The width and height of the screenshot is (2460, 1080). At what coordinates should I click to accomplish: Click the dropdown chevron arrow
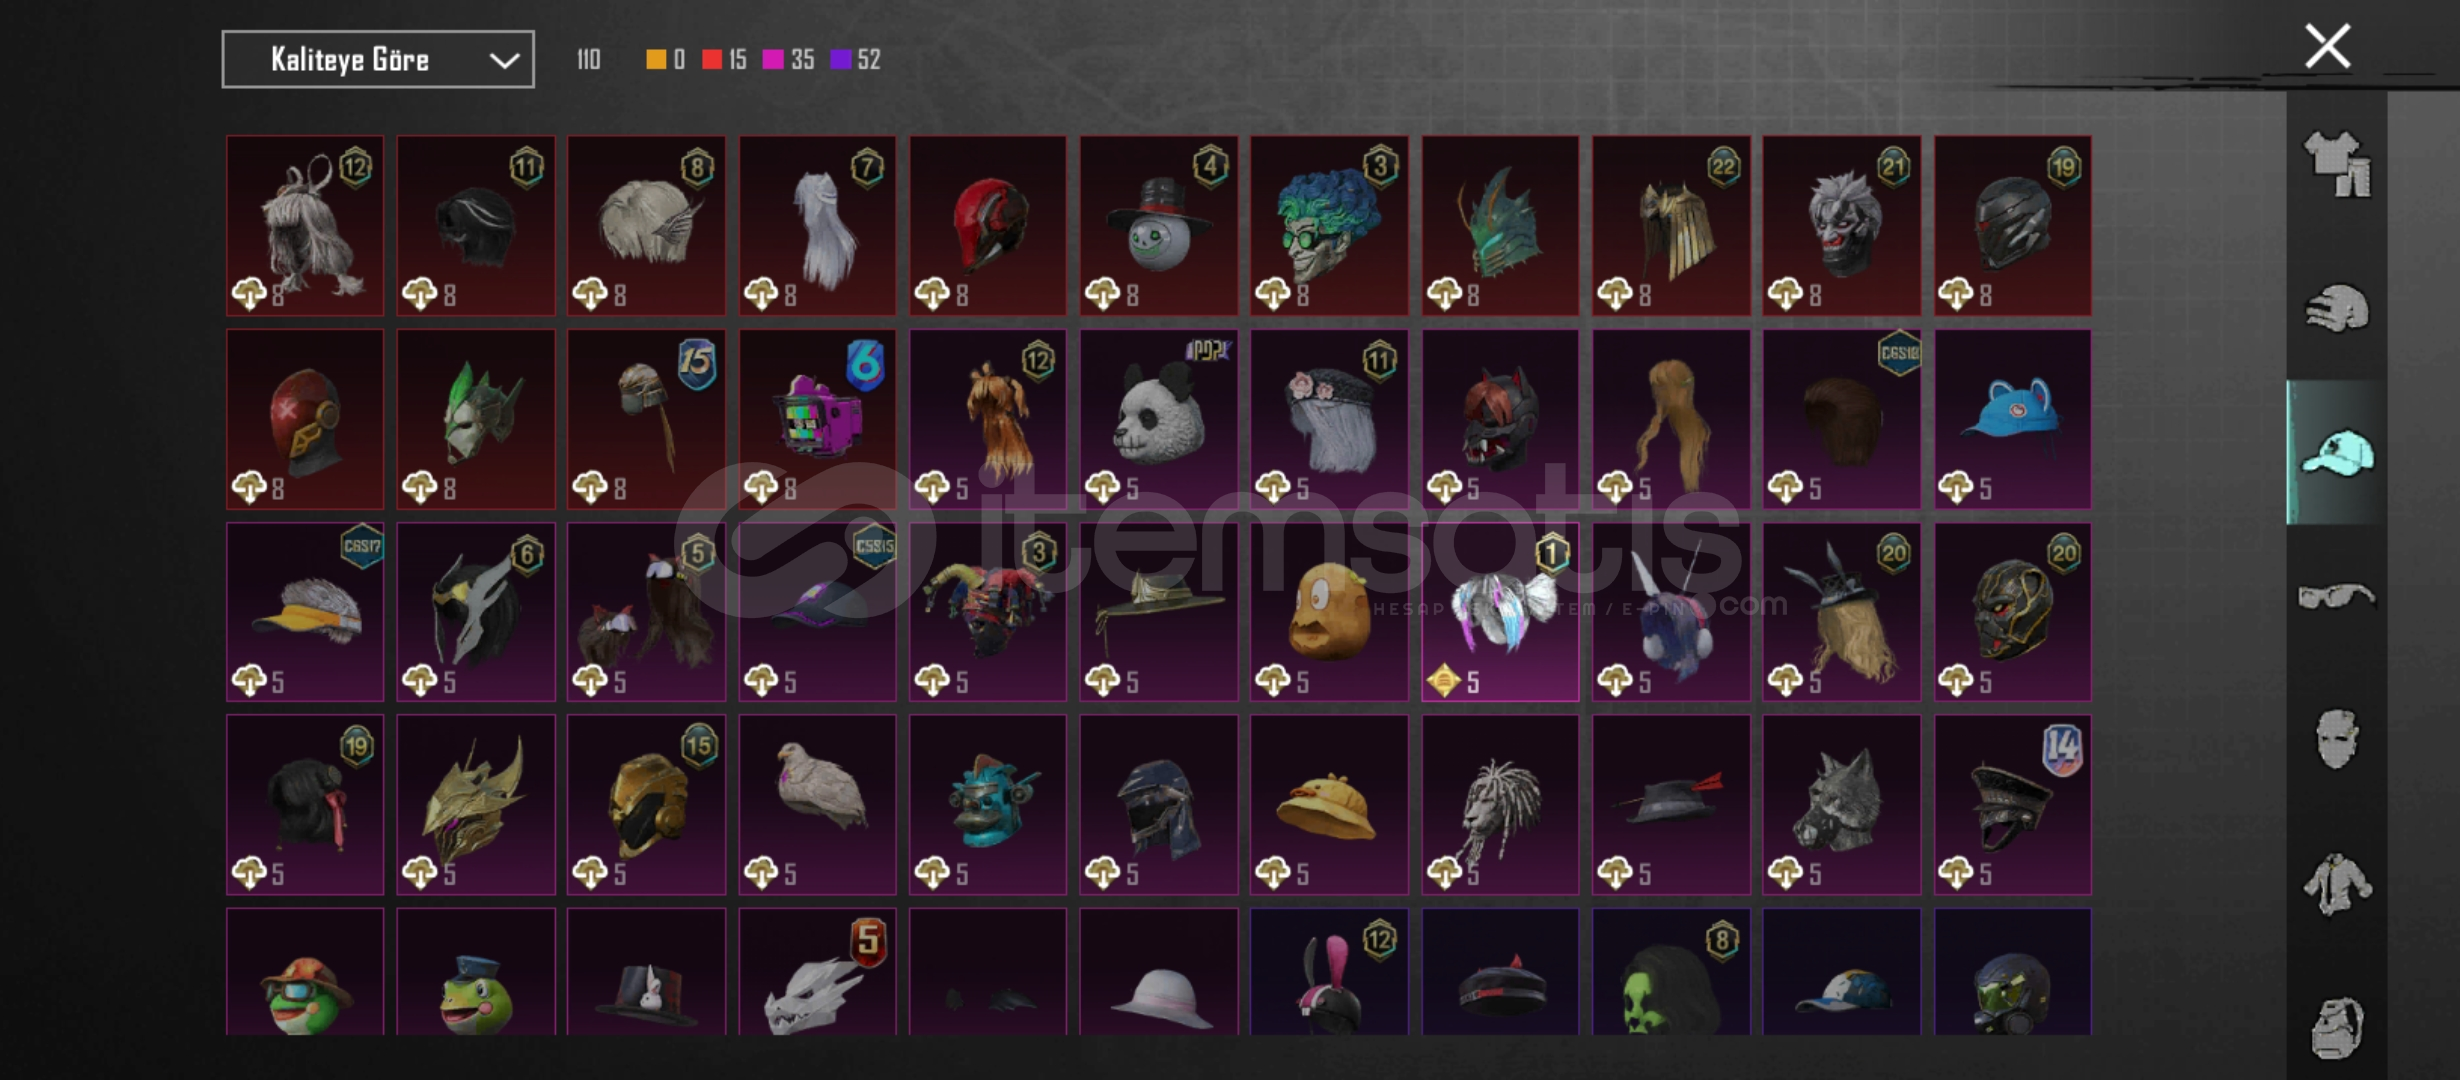coord(504,61)
